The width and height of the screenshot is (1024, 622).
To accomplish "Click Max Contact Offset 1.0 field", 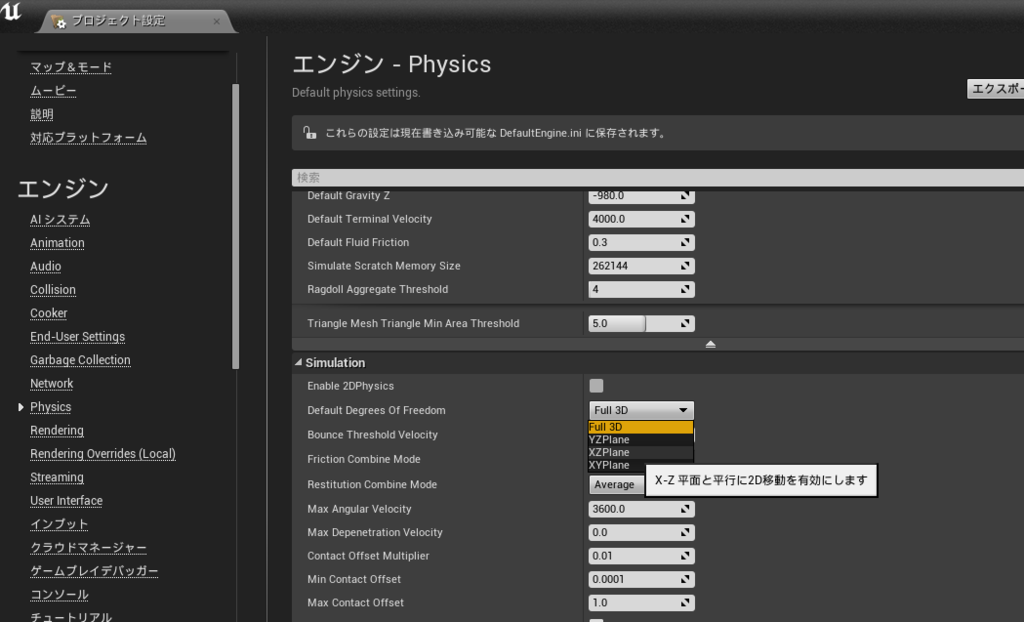I will pyautogui.click(x=641, y=603).
